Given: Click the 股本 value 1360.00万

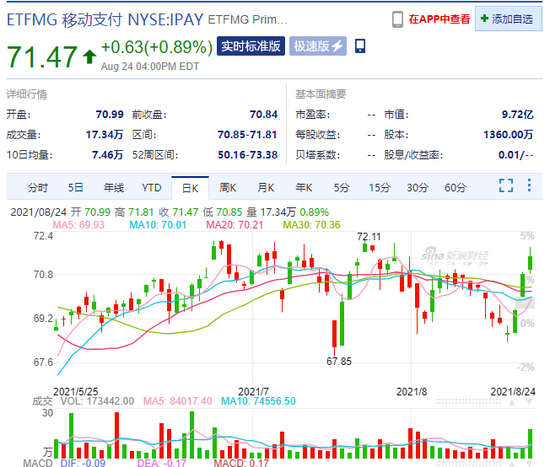Looking at the screenshot, I should coord(508,134).
